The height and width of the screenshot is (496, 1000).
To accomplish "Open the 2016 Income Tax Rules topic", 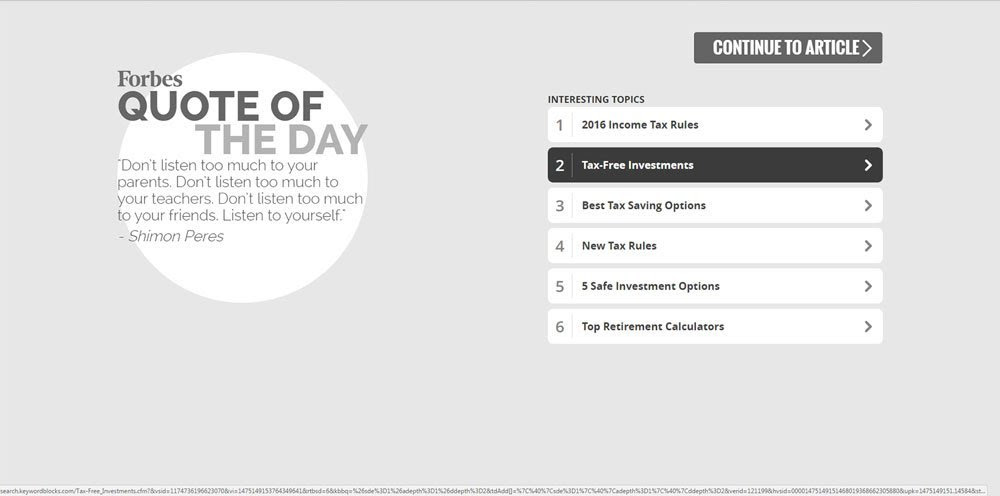I will coord(640,125).
